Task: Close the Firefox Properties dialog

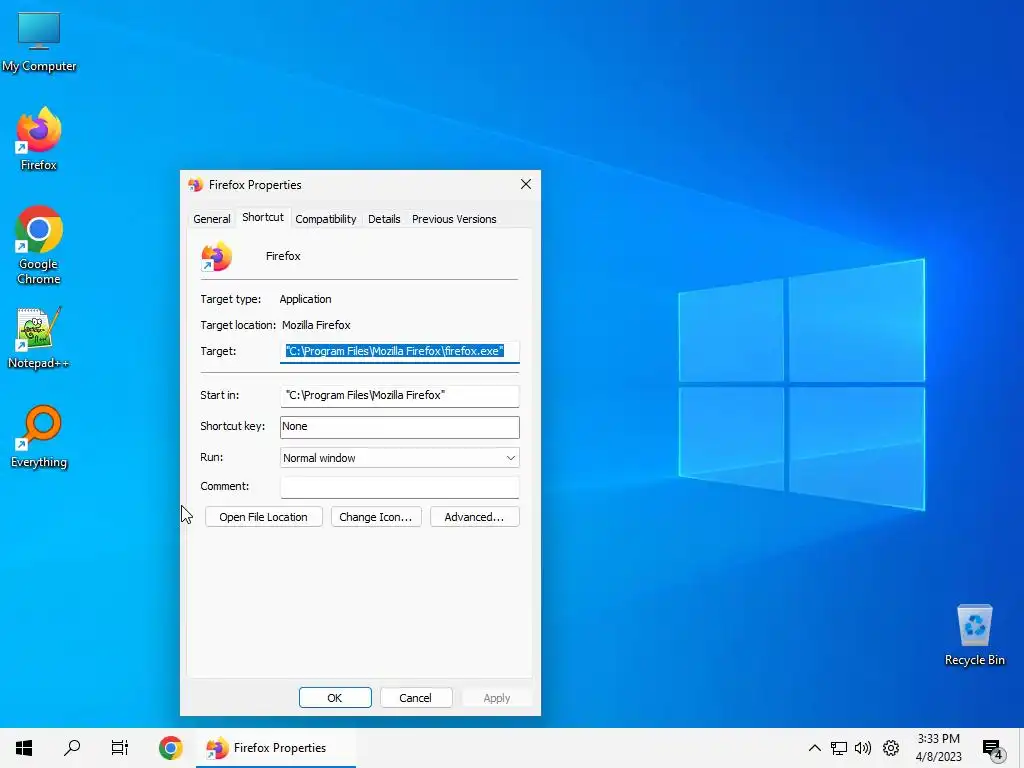Action: (526, 185)
